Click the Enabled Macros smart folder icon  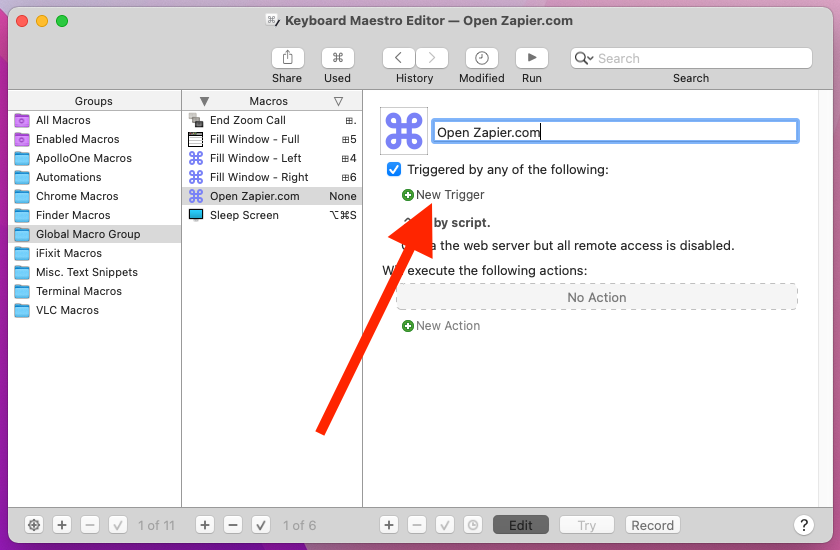(x=22, y=139)
